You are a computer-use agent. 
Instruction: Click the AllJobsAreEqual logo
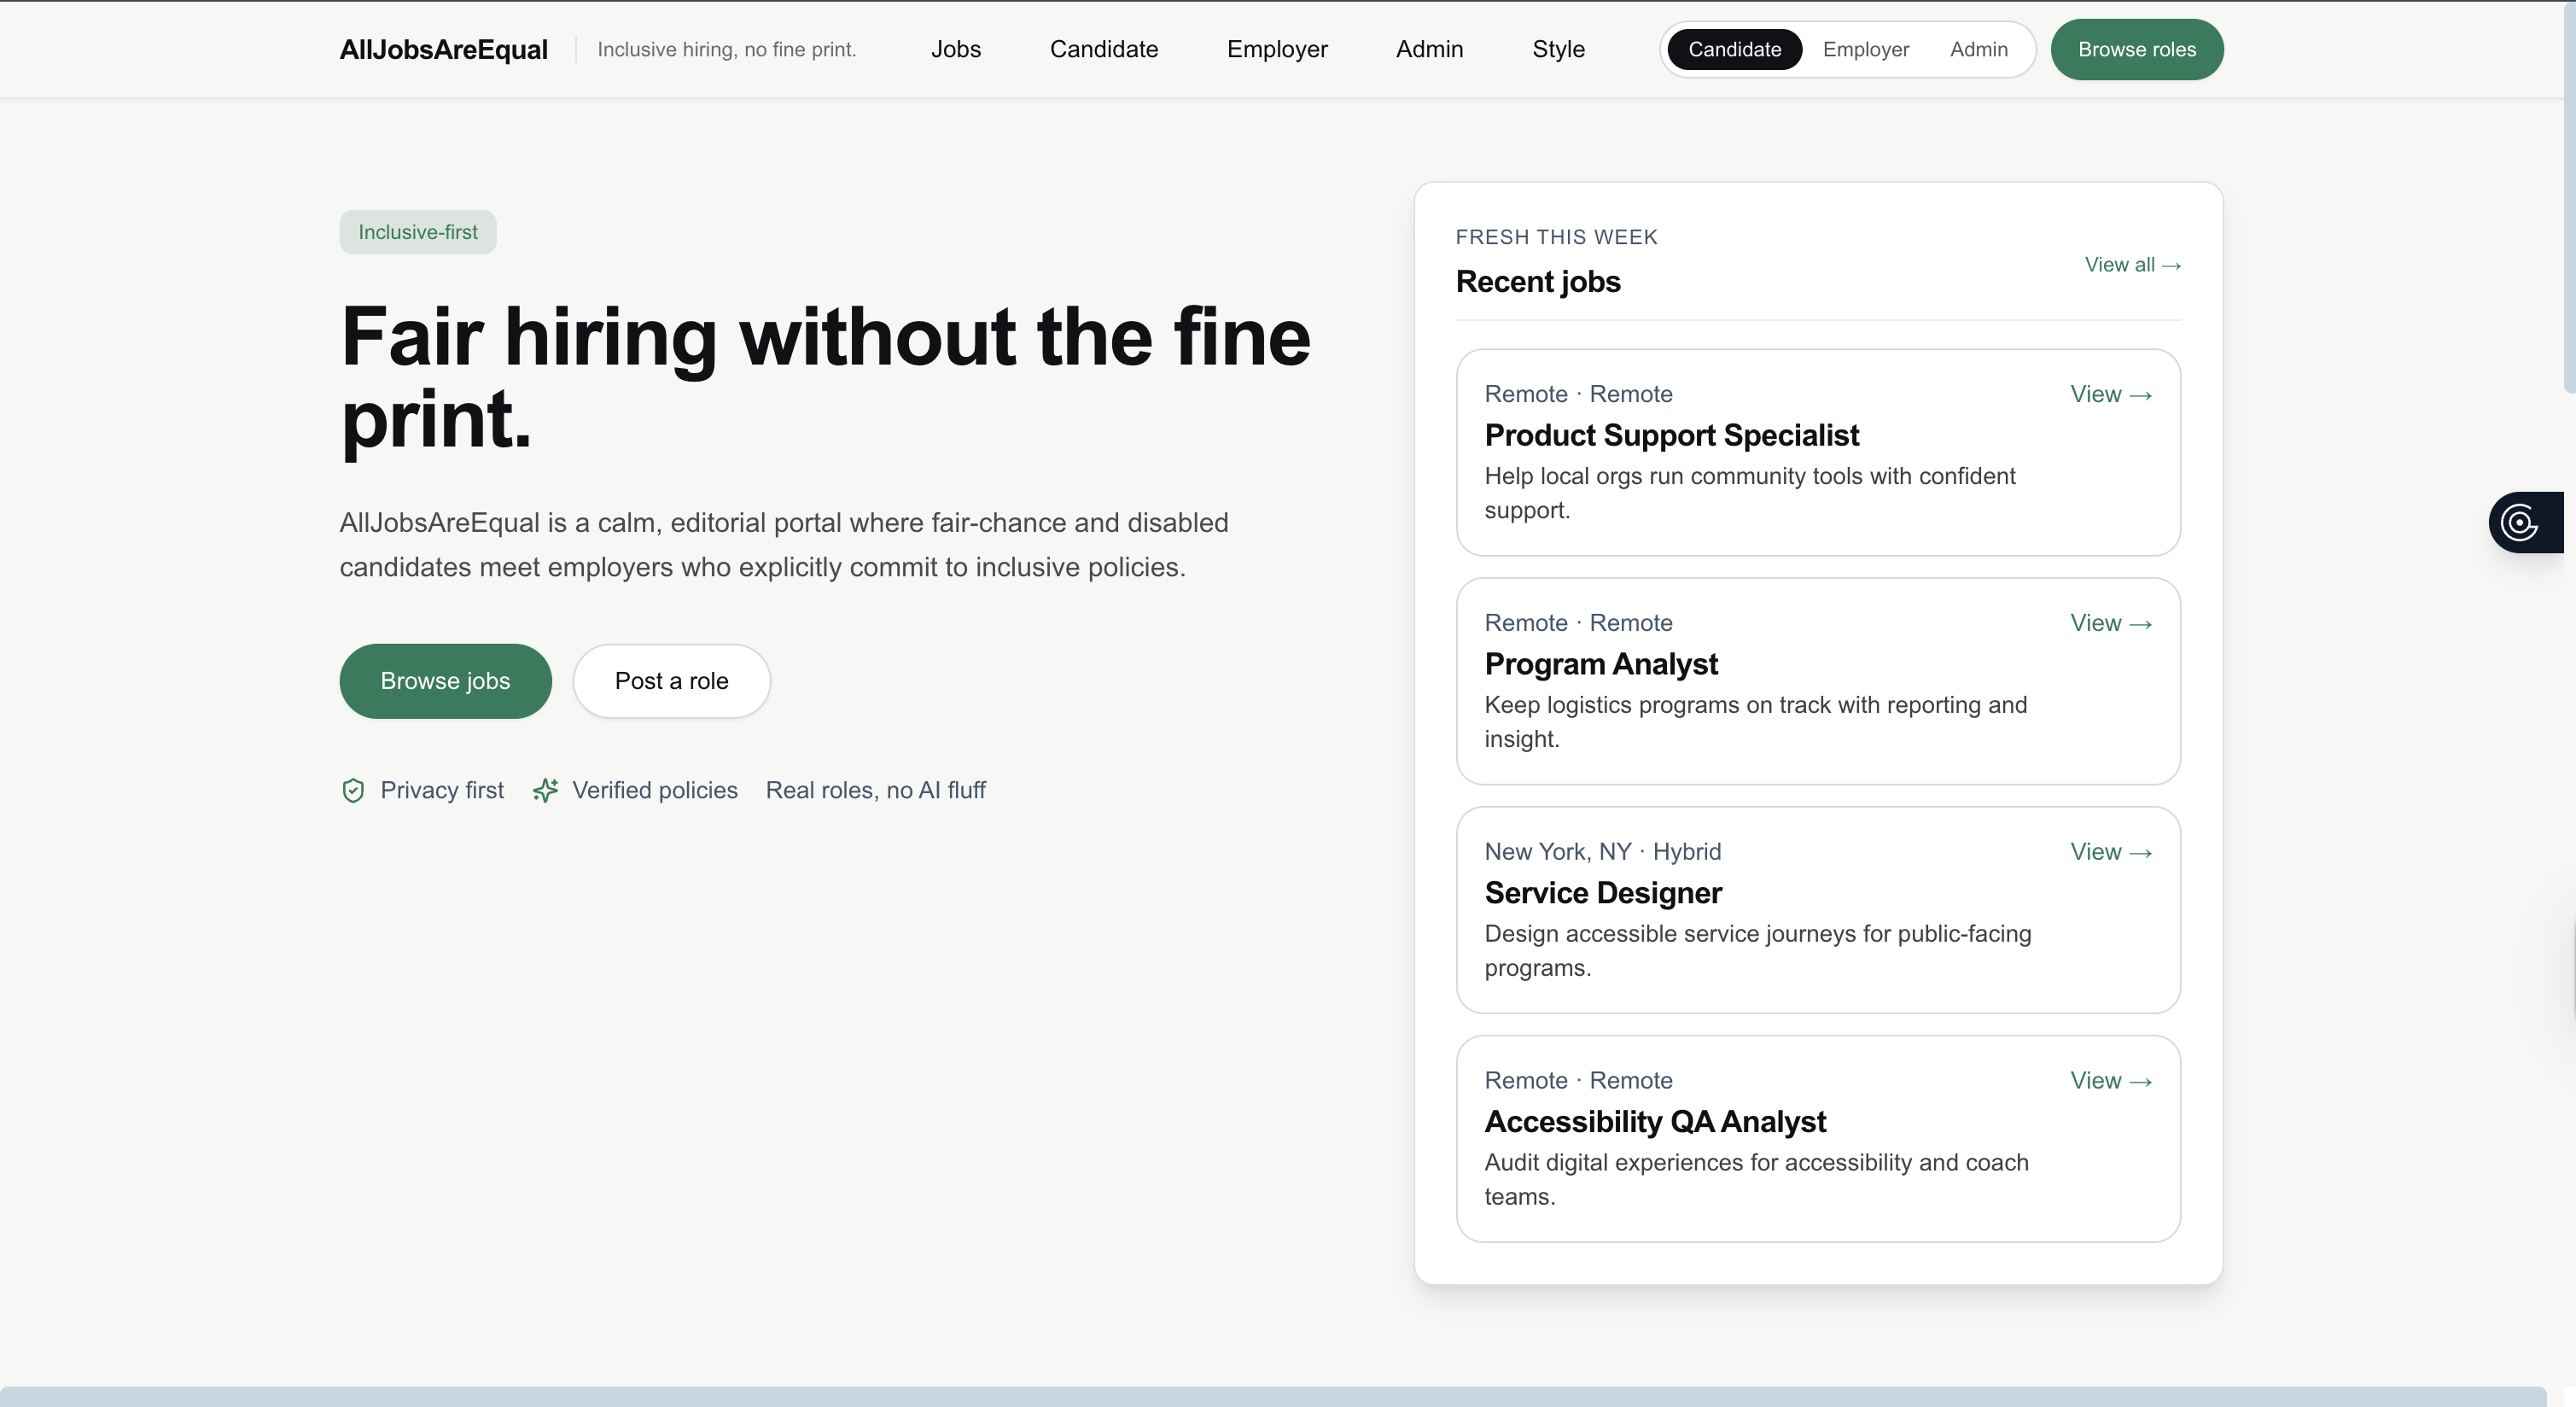pyautogui.click(x=443, y=50)
